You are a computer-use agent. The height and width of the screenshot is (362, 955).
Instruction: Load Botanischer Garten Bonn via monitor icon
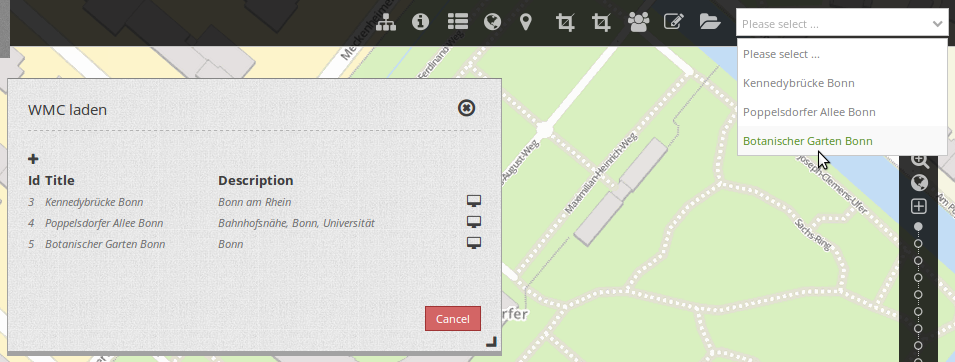pos(474,243)
